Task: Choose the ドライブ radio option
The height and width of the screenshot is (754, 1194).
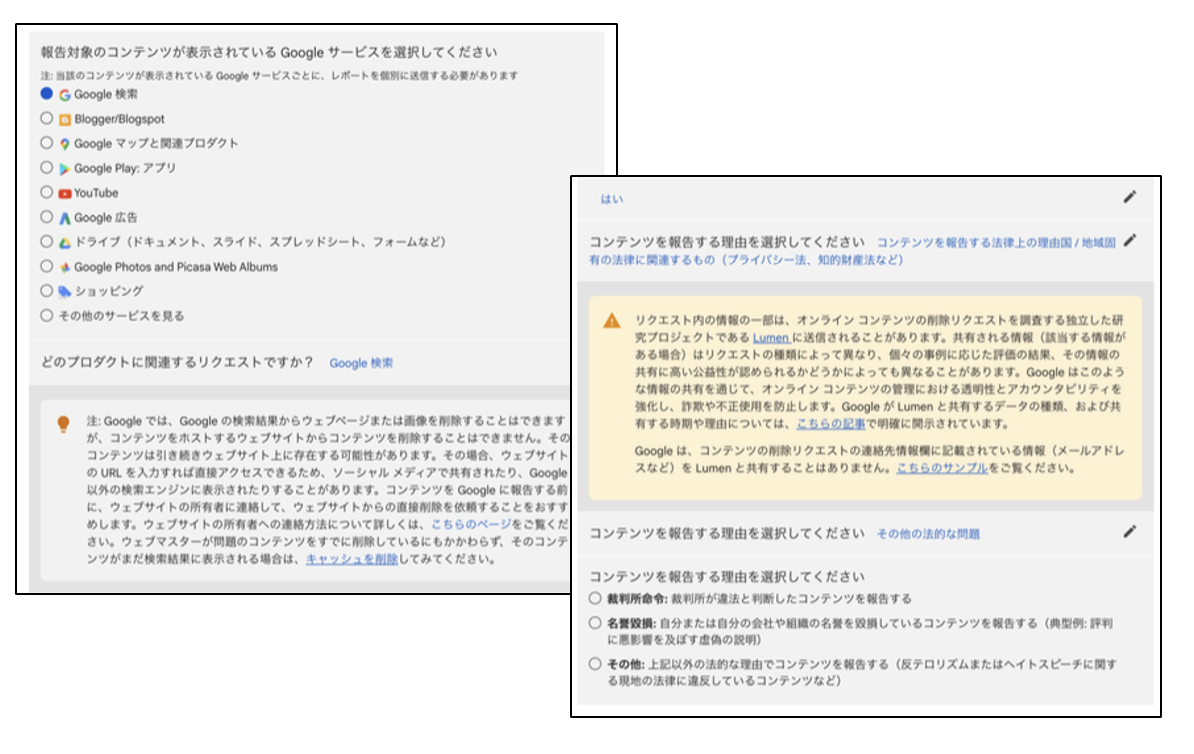Action: (46, 241)
